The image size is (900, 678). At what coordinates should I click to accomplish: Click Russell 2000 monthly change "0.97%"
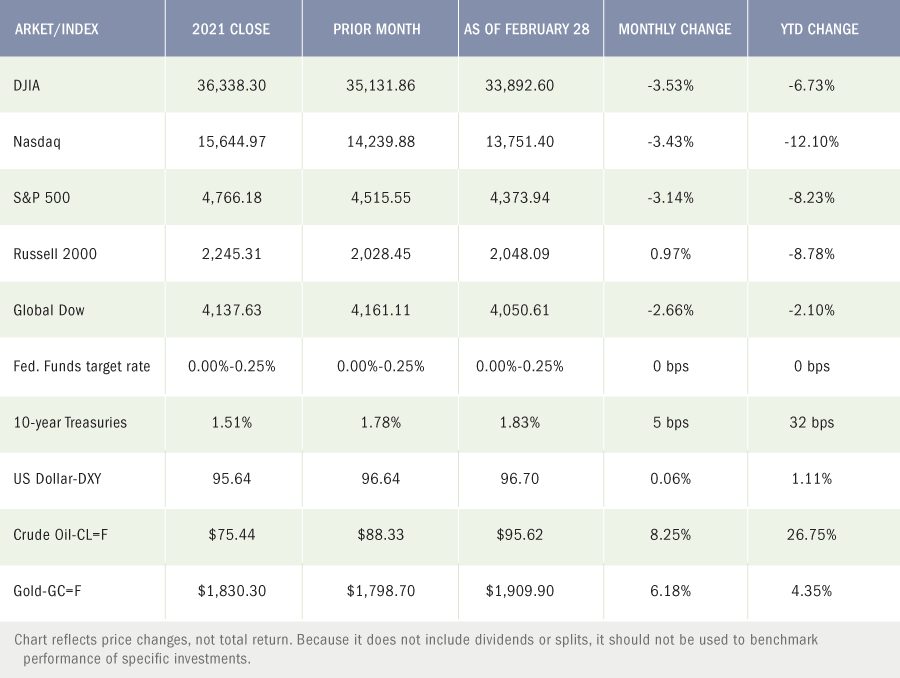click(x=670, y=254)
